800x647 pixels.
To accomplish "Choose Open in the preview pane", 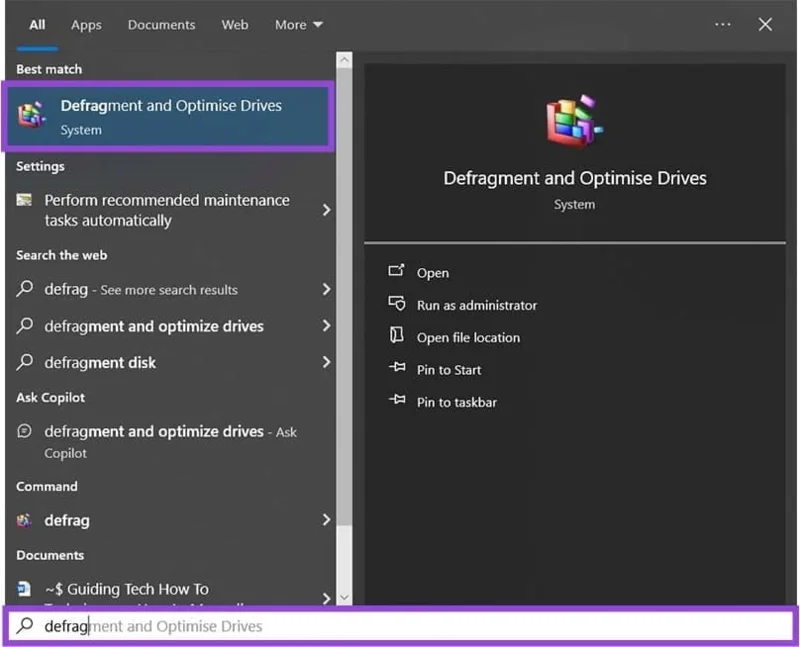I will (x=432, y=272).
